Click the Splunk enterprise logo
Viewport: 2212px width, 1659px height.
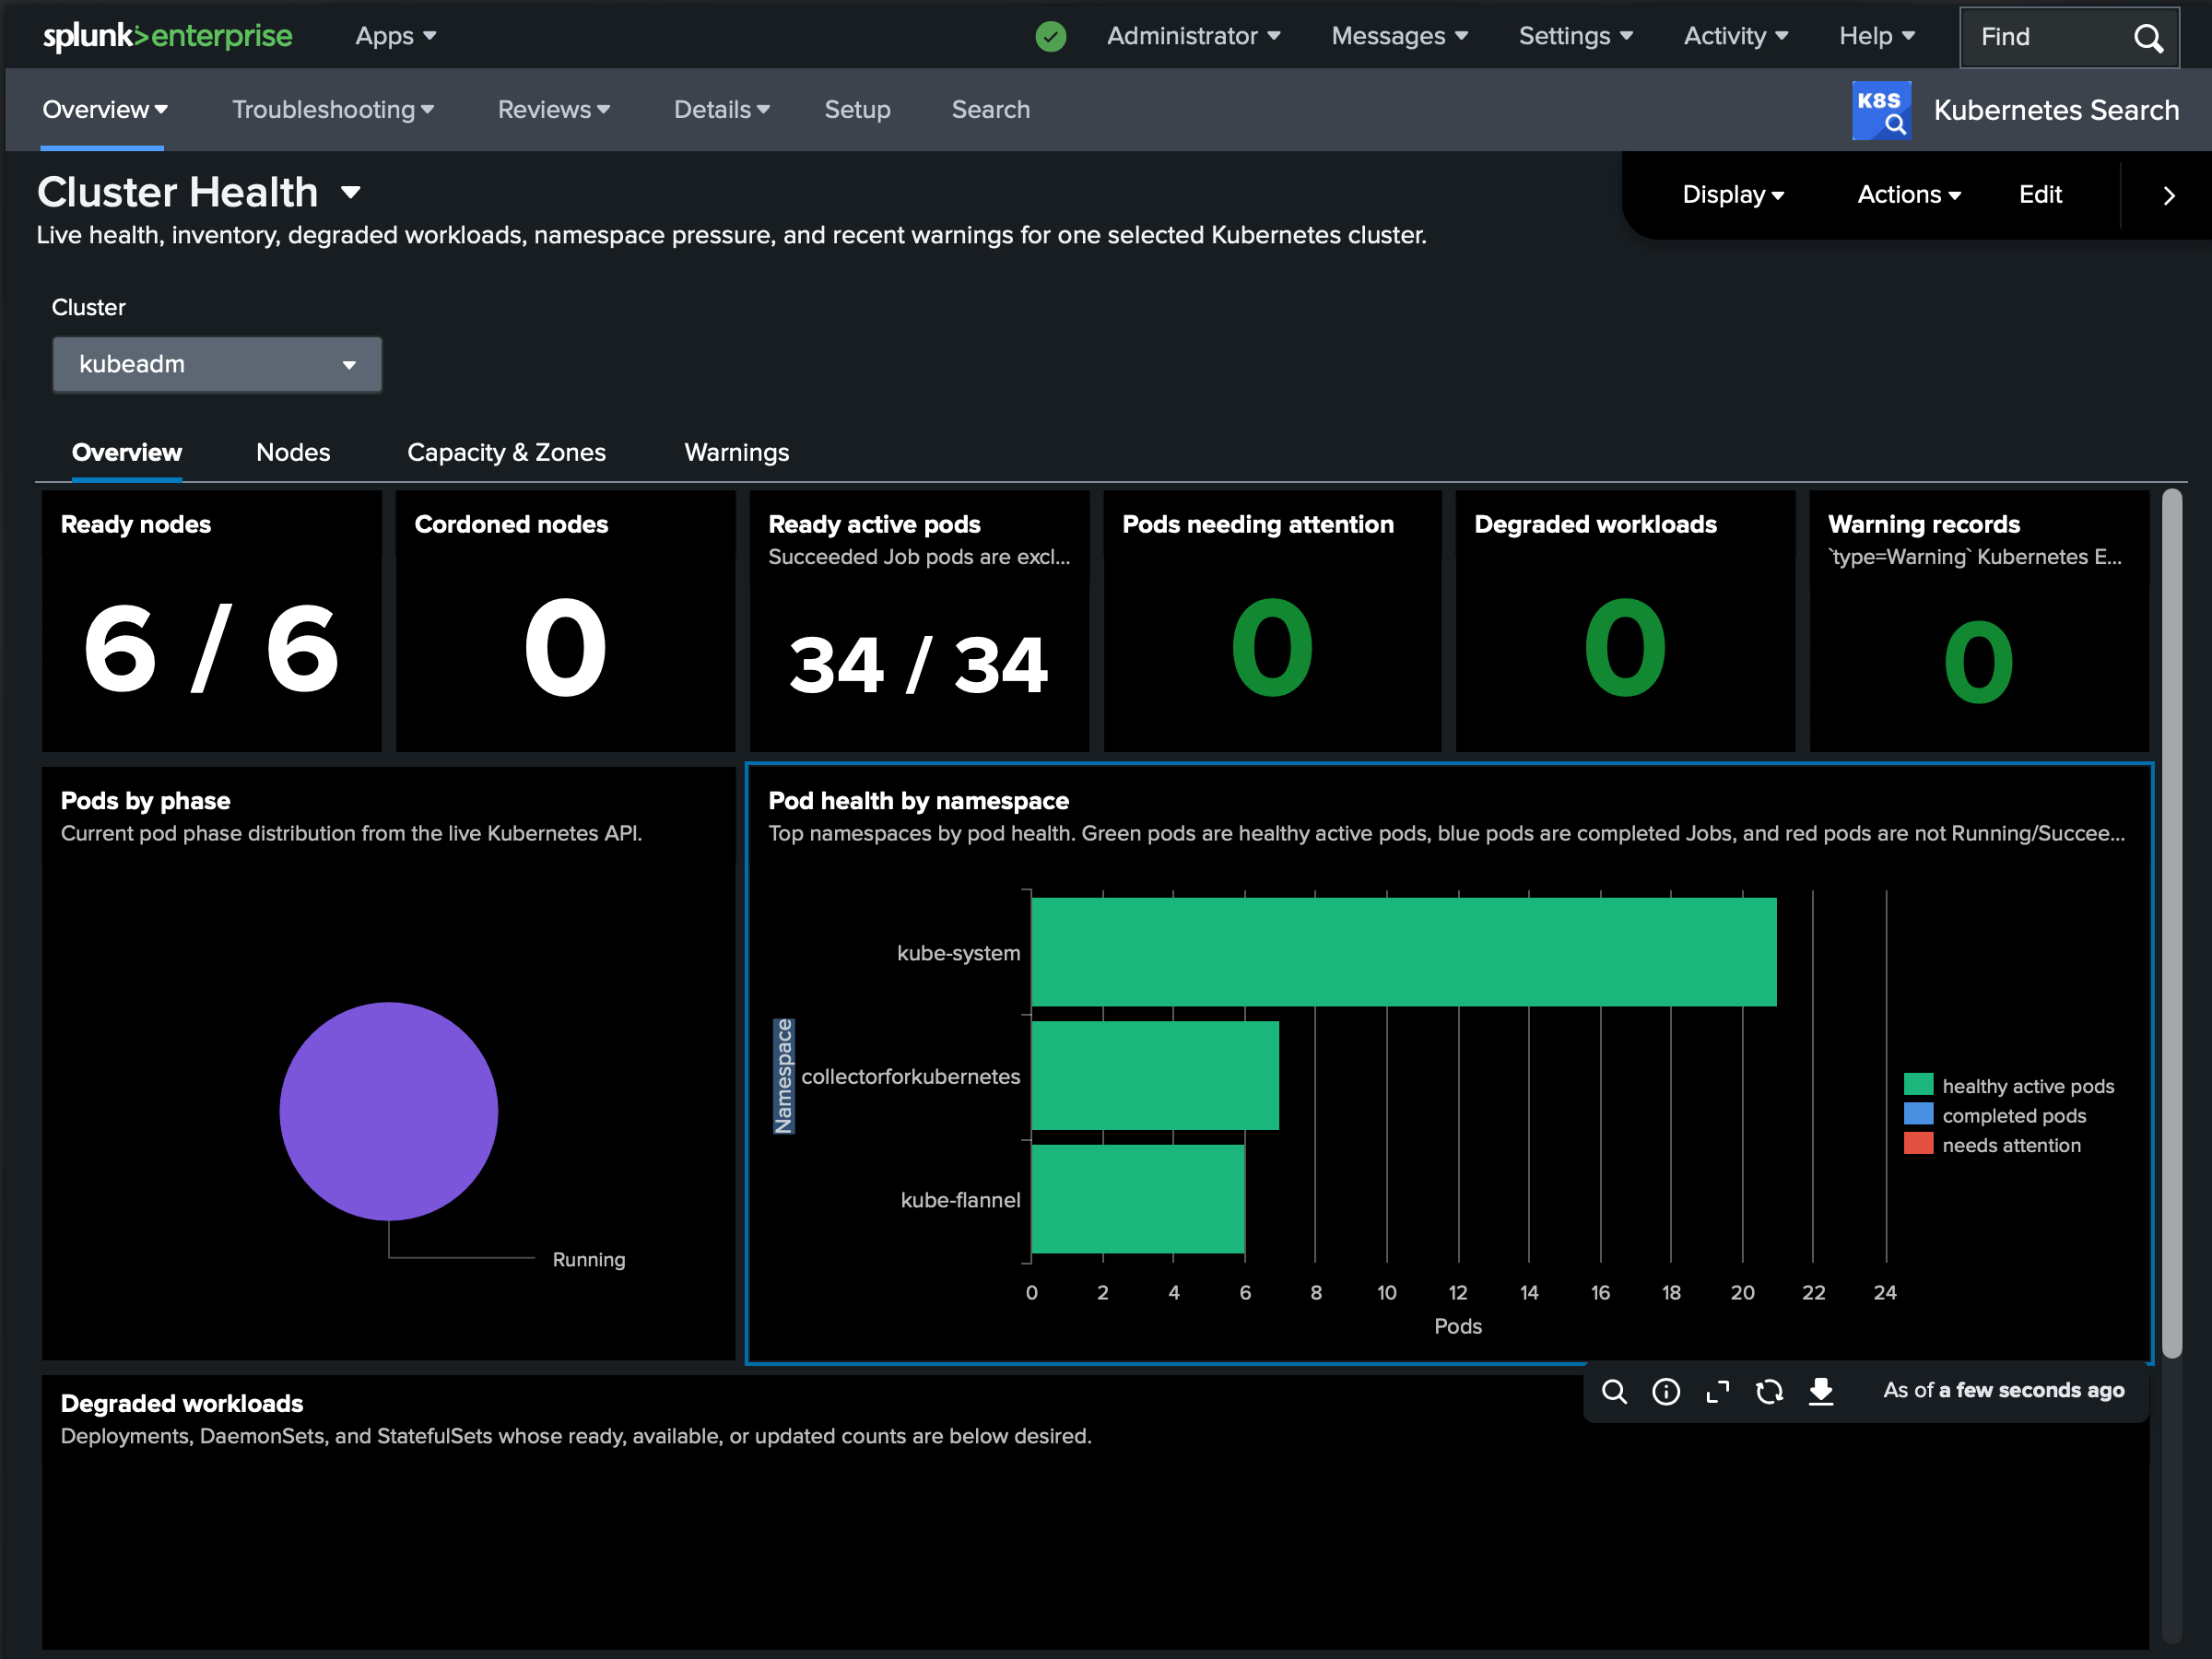pos(167,36)
